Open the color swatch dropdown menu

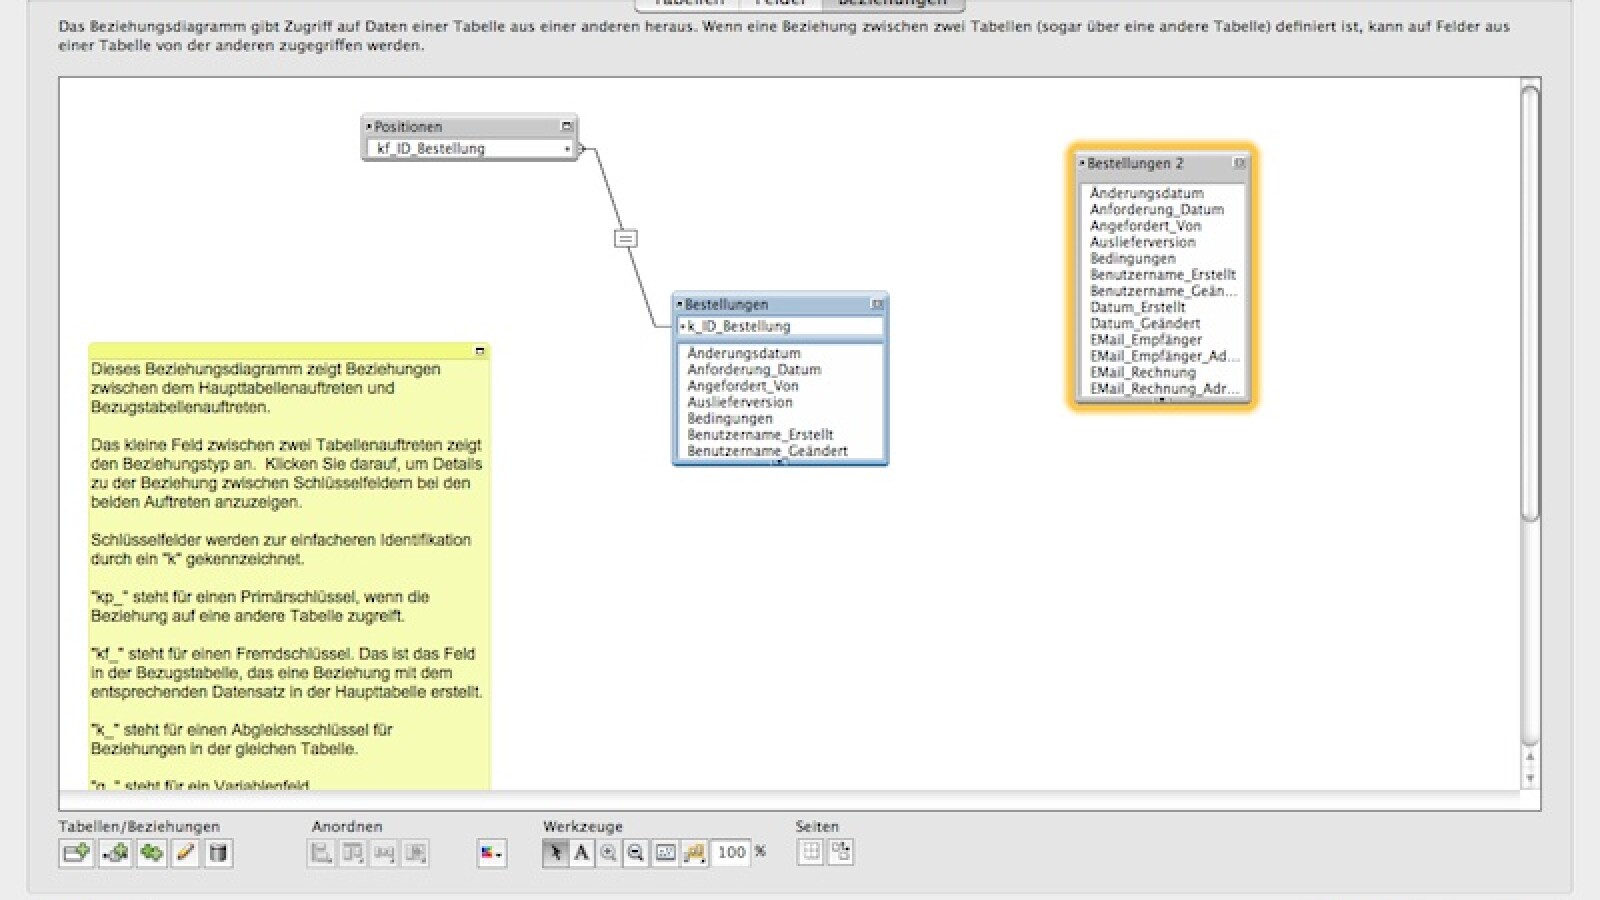[490, 854]
